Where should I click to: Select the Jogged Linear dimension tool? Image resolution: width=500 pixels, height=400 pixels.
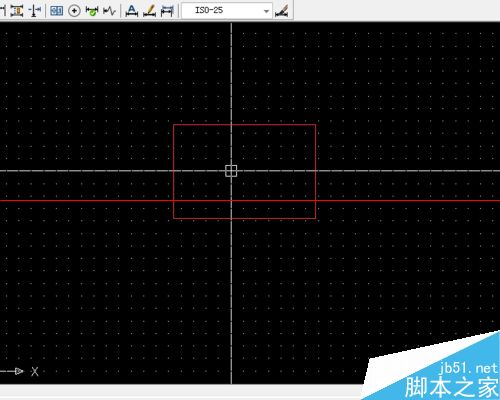[109, 11]
